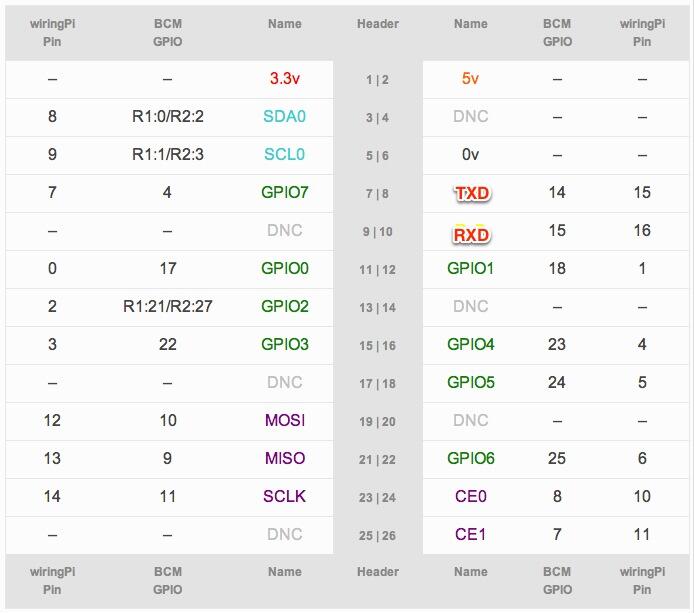Select the orange 5v pin label
Image resolution: width=694 pixels, height=613 pixels.
tap(470, 79)
